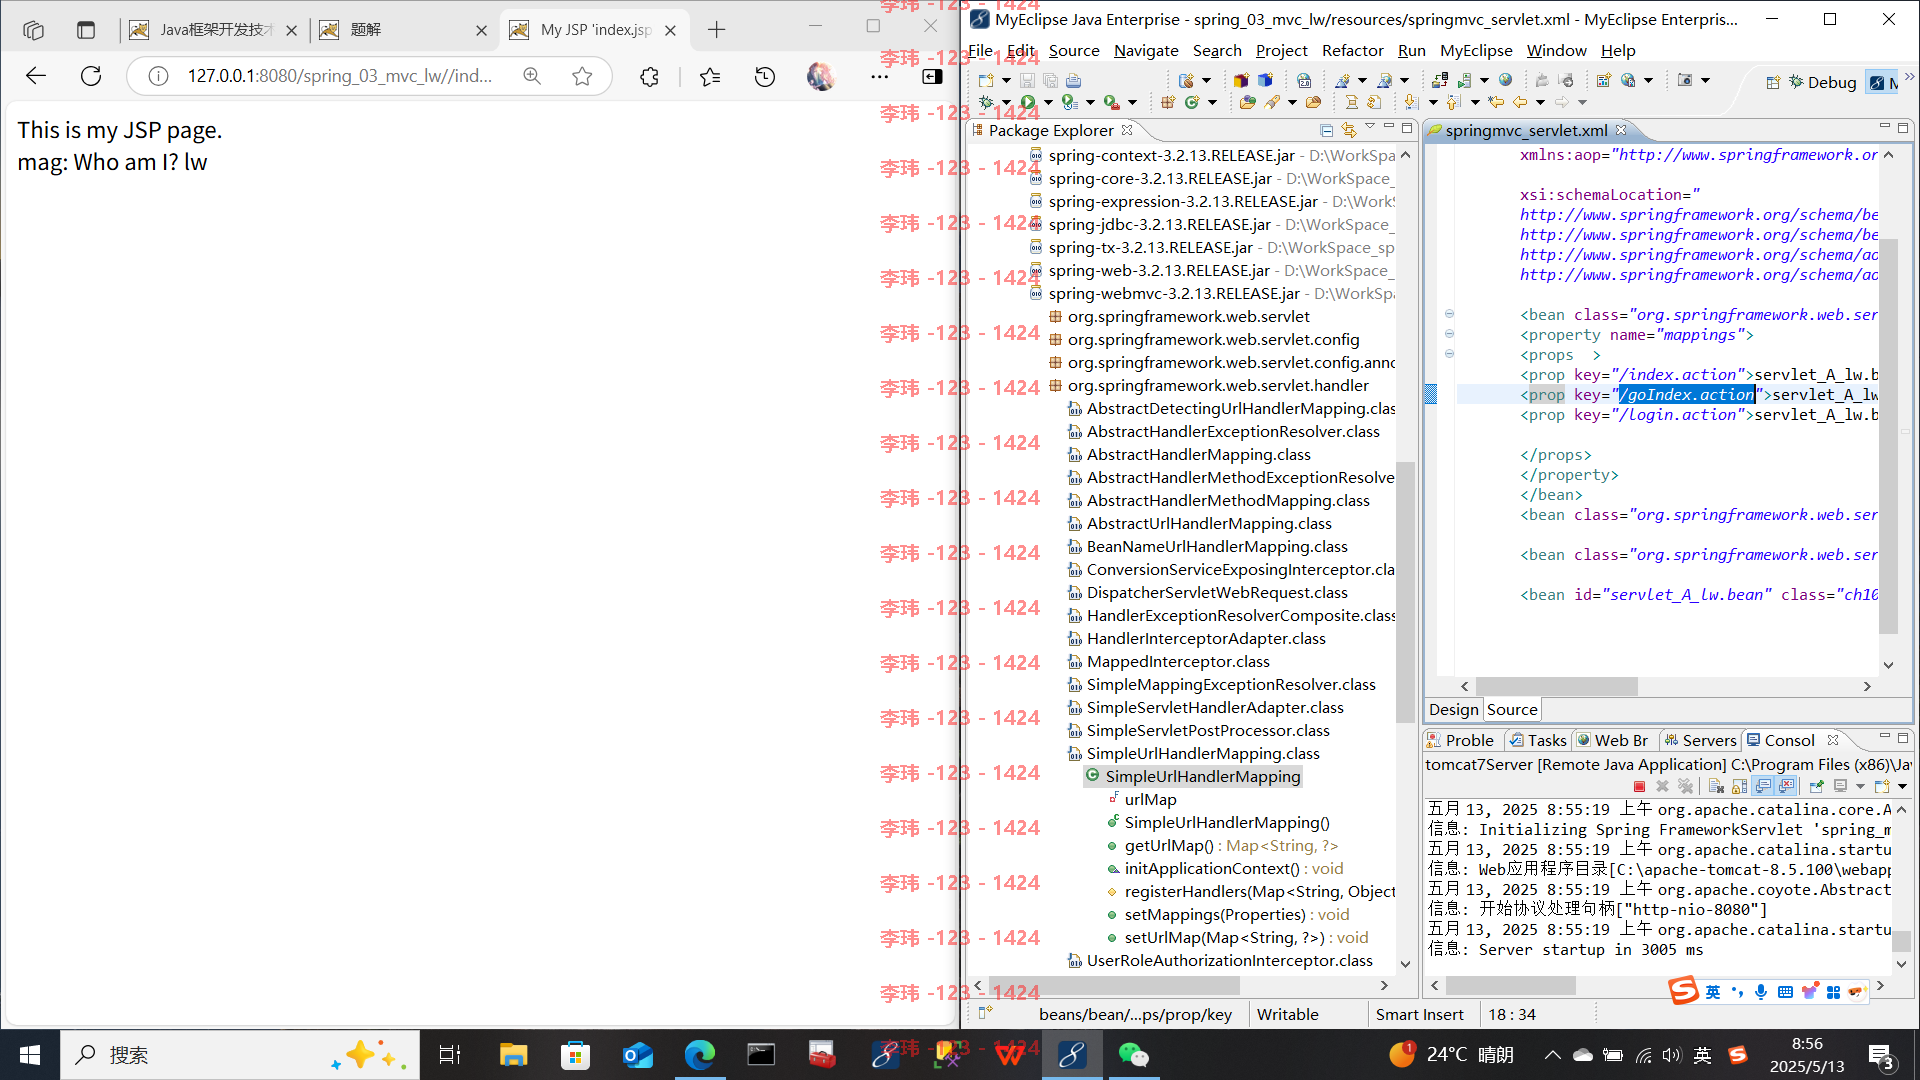This screenshot has height=1080, width=1920.
Task: Collapse all in Package Explorer
Action: (x=1326, y=130)
